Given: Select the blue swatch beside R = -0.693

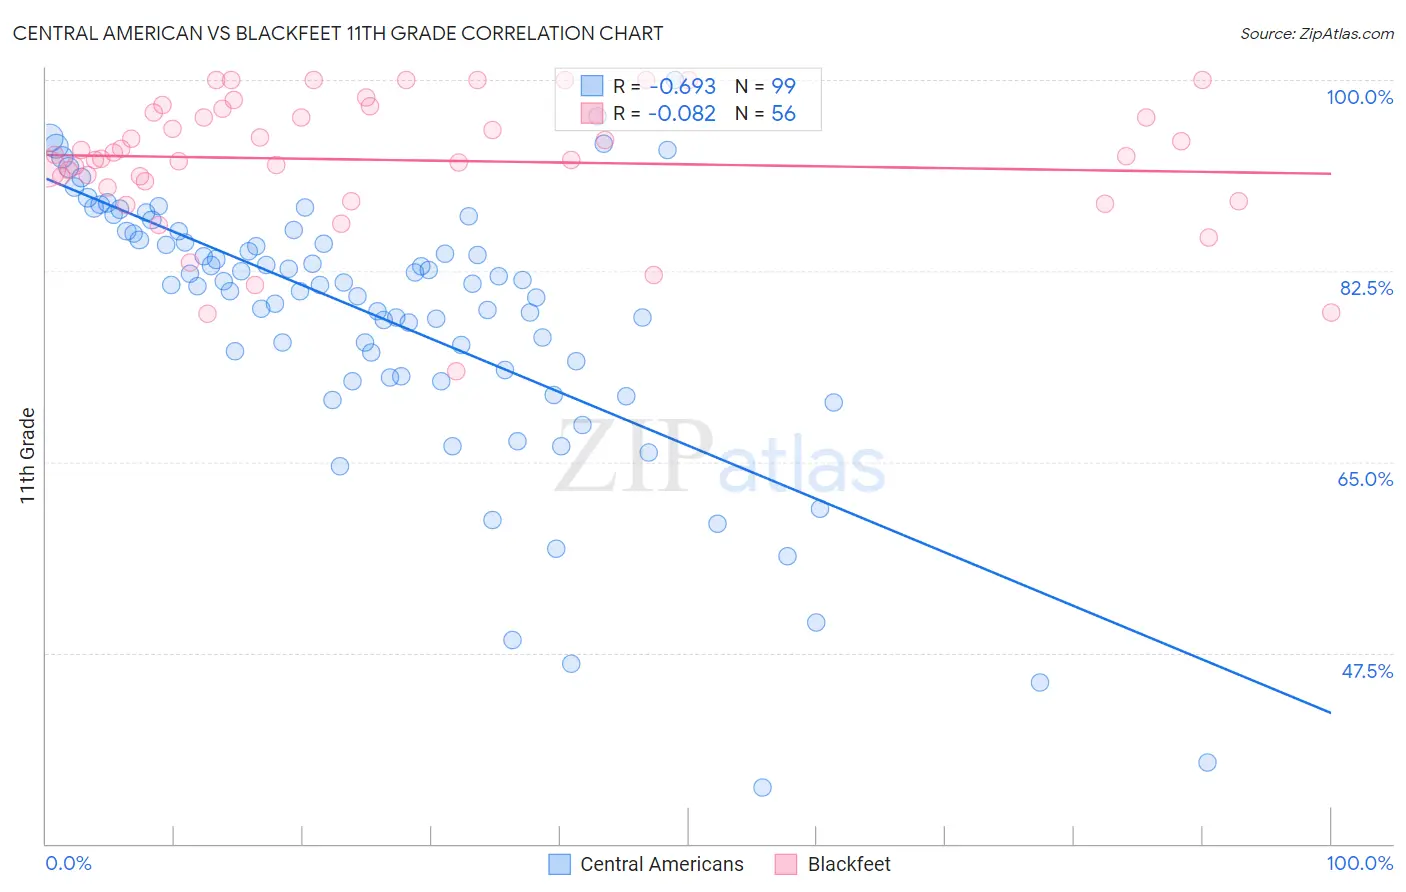Looking at the screenshot, I should point(592,86).
